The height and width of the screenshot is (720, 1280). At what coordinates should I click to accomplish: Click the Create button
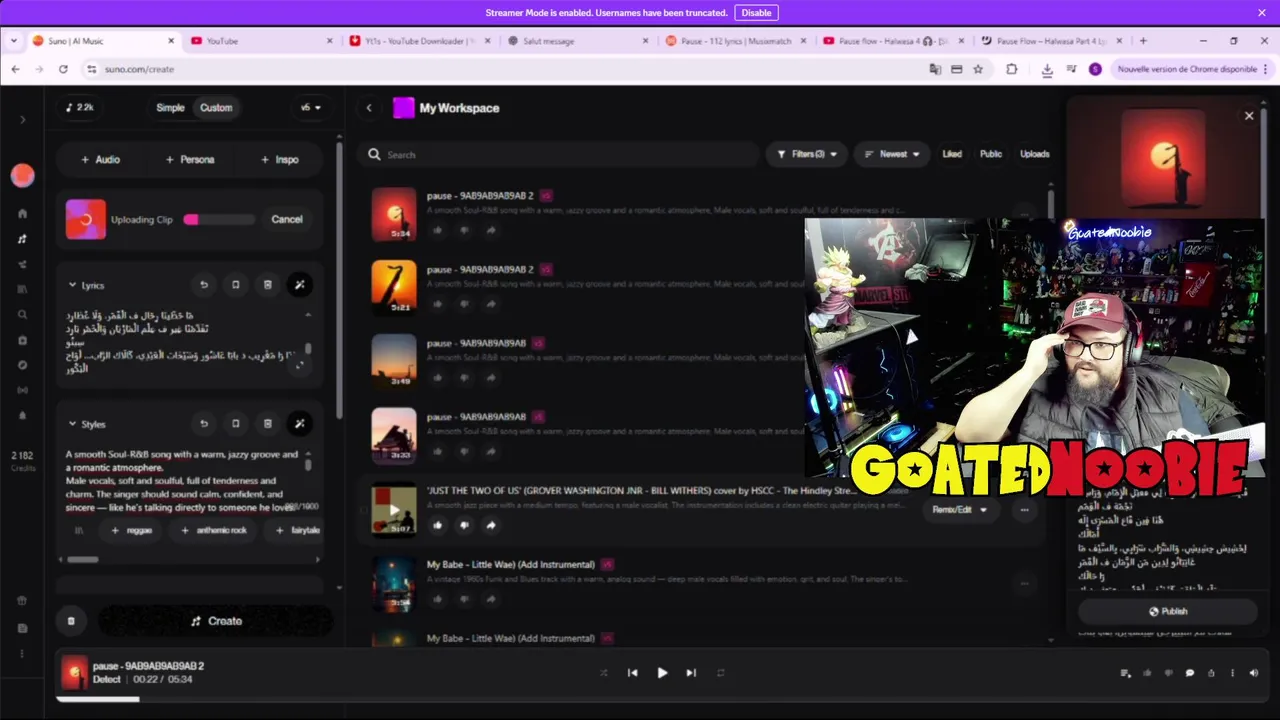click(216, 621)
